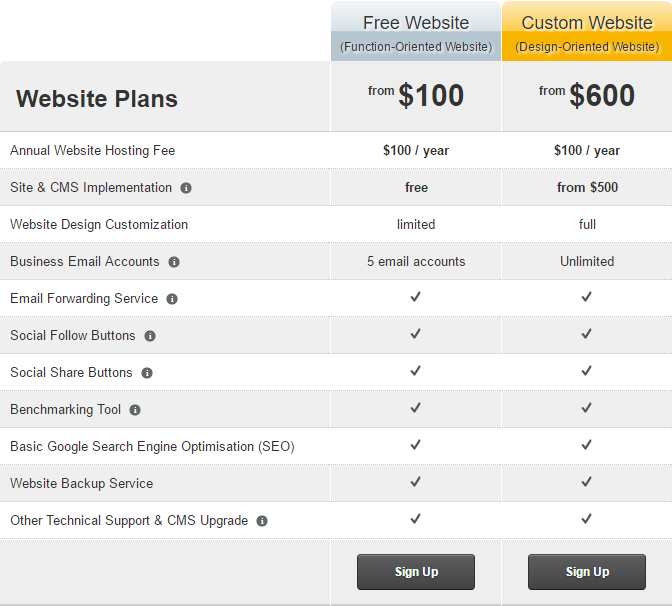This screenshot has width=672, height=606.
Task: Select the Custom Website column header
Action: pyautogui.click(x=587, y=23)
